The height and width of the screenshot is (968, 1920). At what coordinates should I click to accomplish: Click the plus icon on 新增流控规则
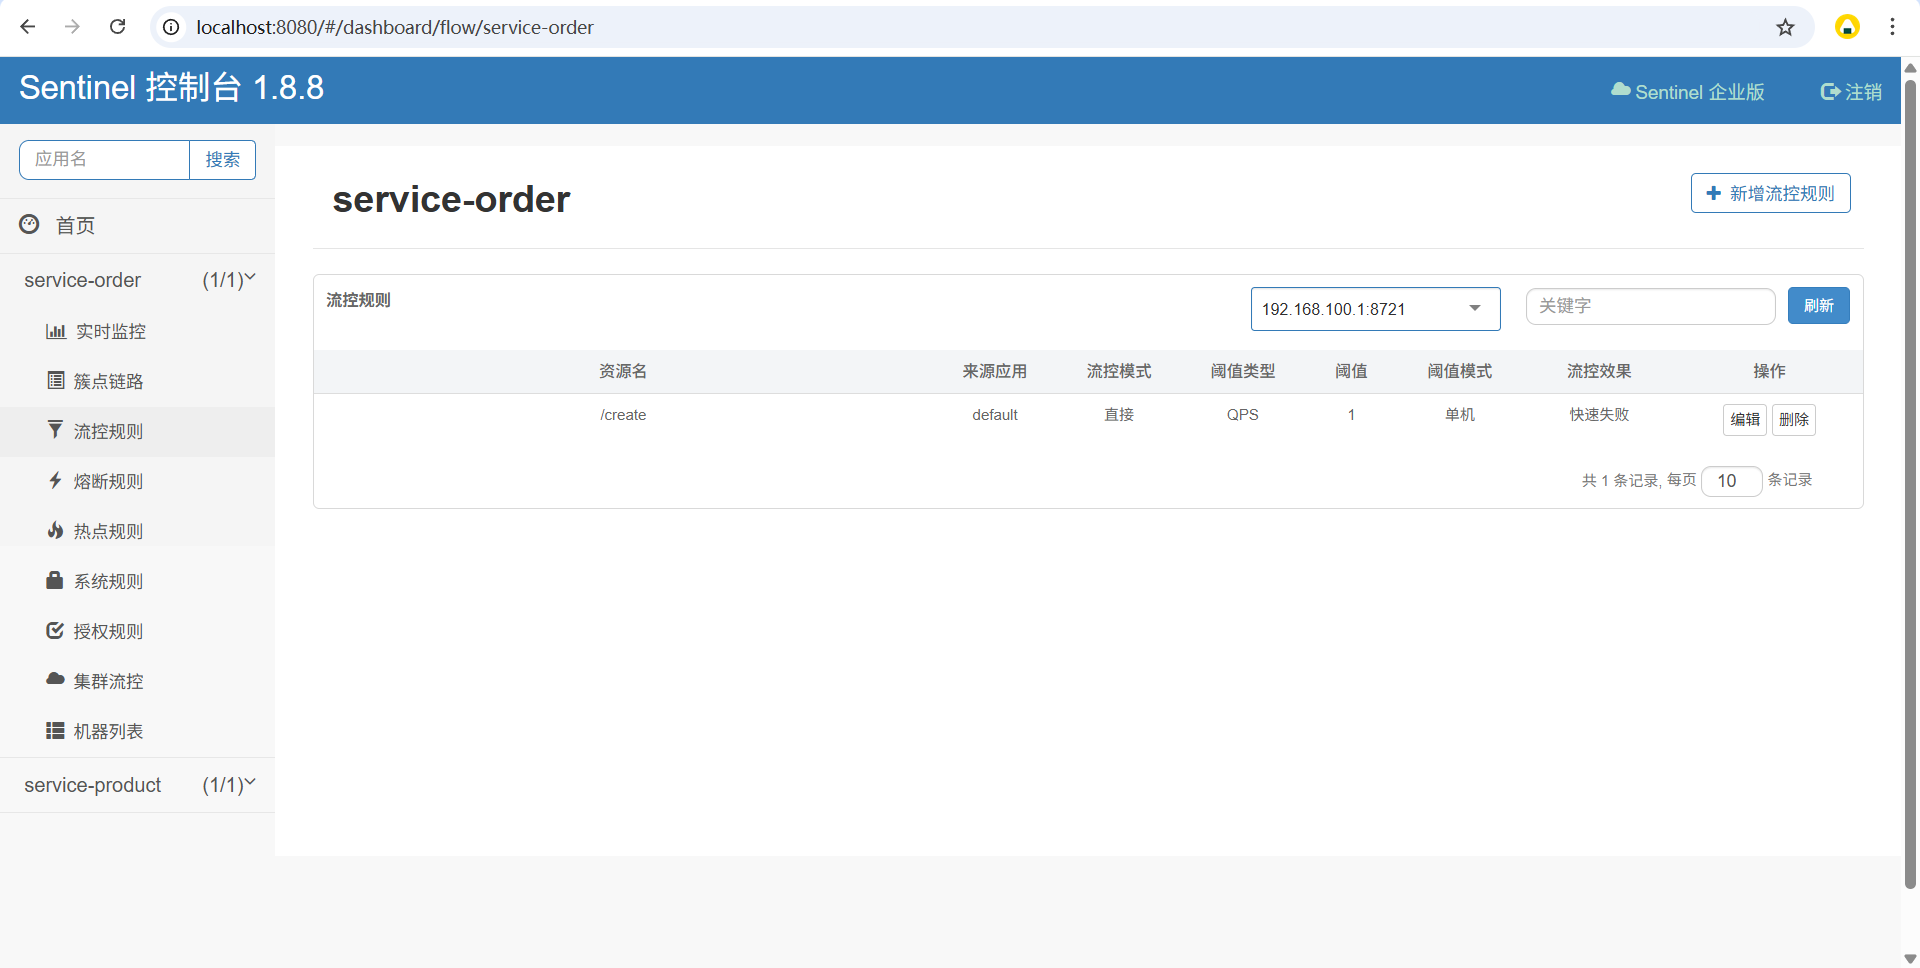(1714, 193)
